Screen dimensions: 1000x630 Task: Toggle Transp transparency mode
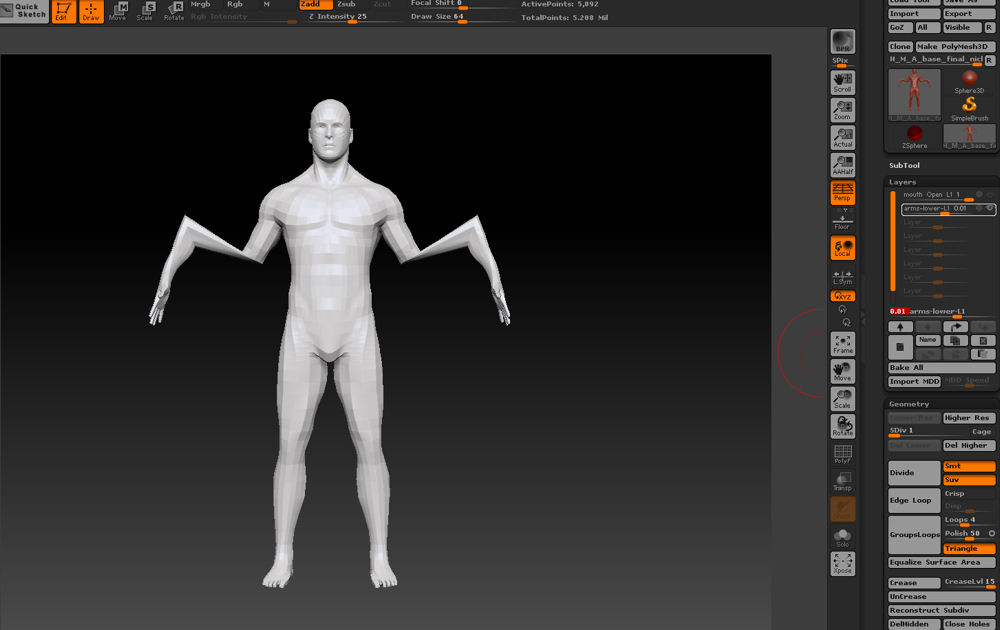click(x=842, y=481)
